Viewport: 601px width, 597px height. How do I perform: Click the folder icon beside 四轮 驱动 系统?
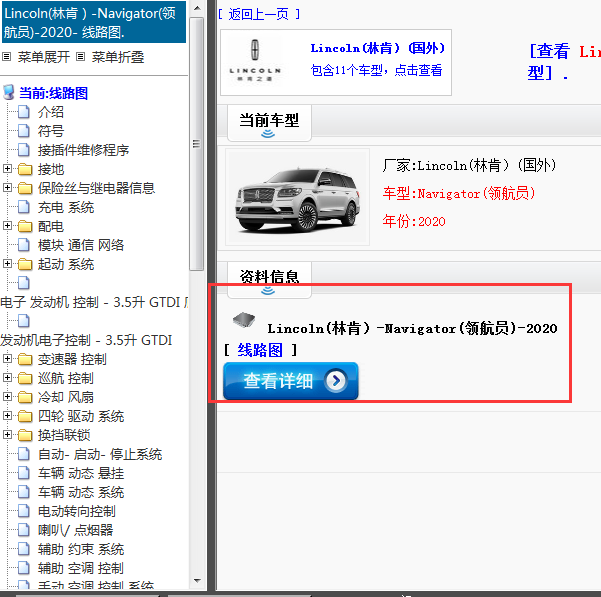[25, 416]
